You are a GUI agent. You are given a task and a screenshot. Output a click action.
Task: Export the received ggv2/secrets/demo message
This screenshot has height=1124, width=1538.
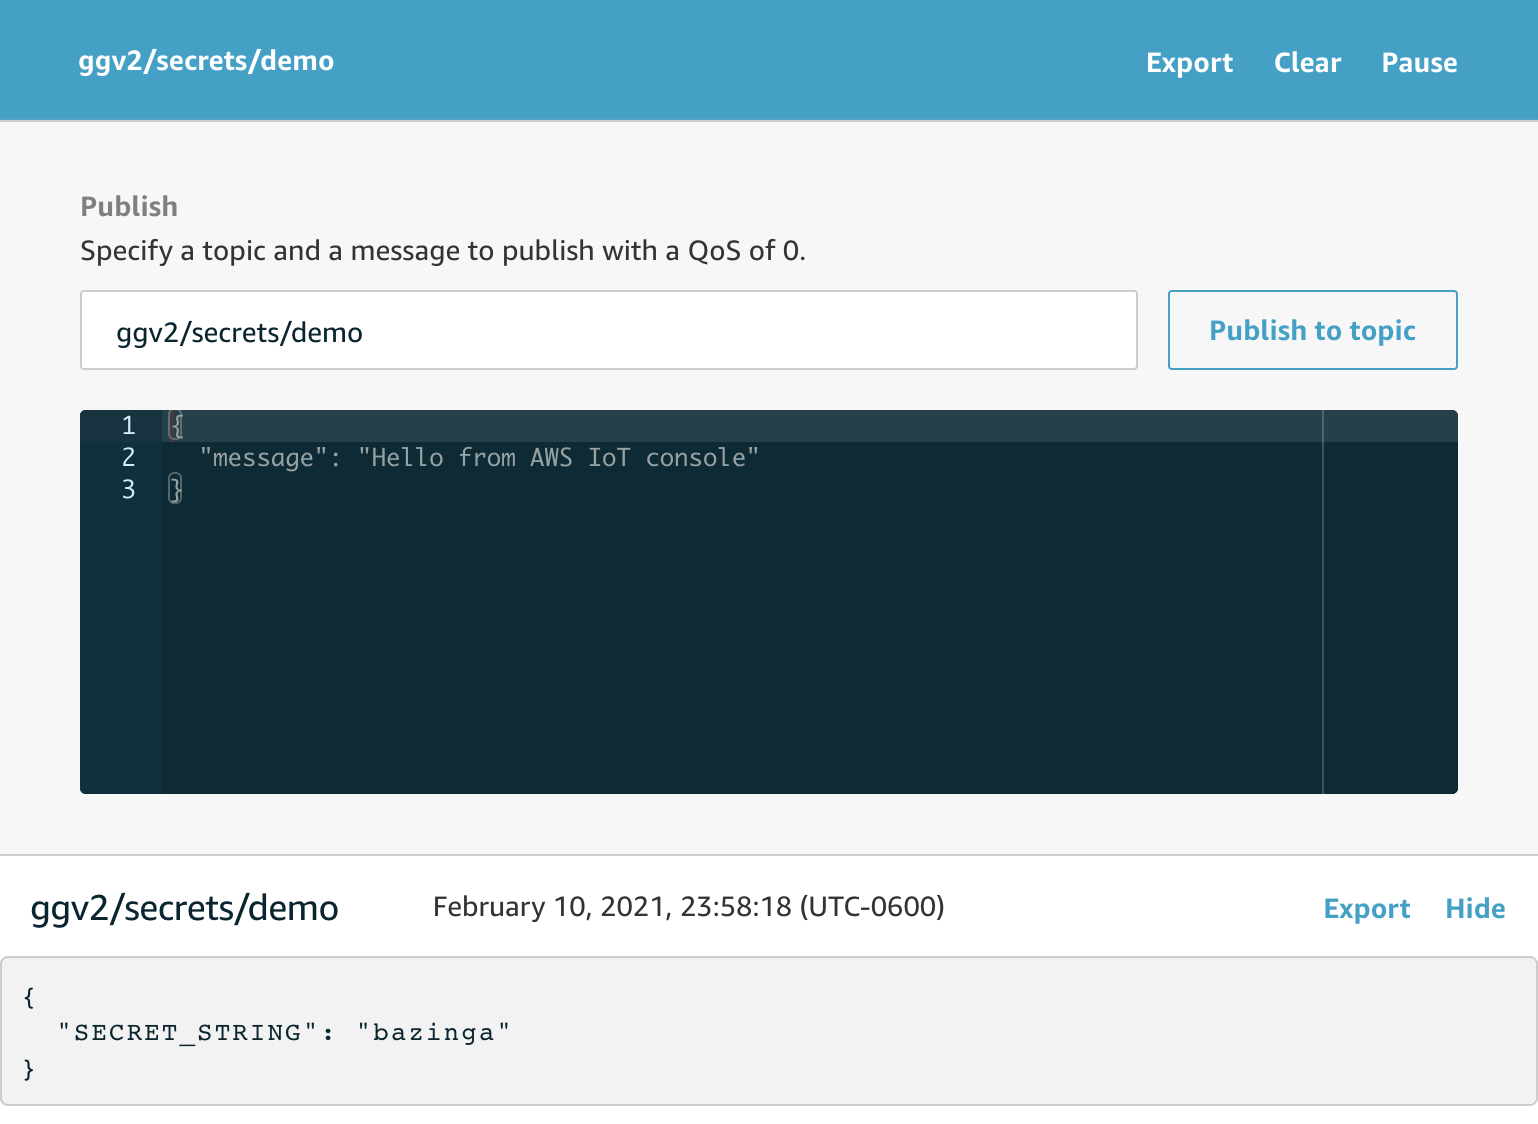click(x=1366, y=908)
